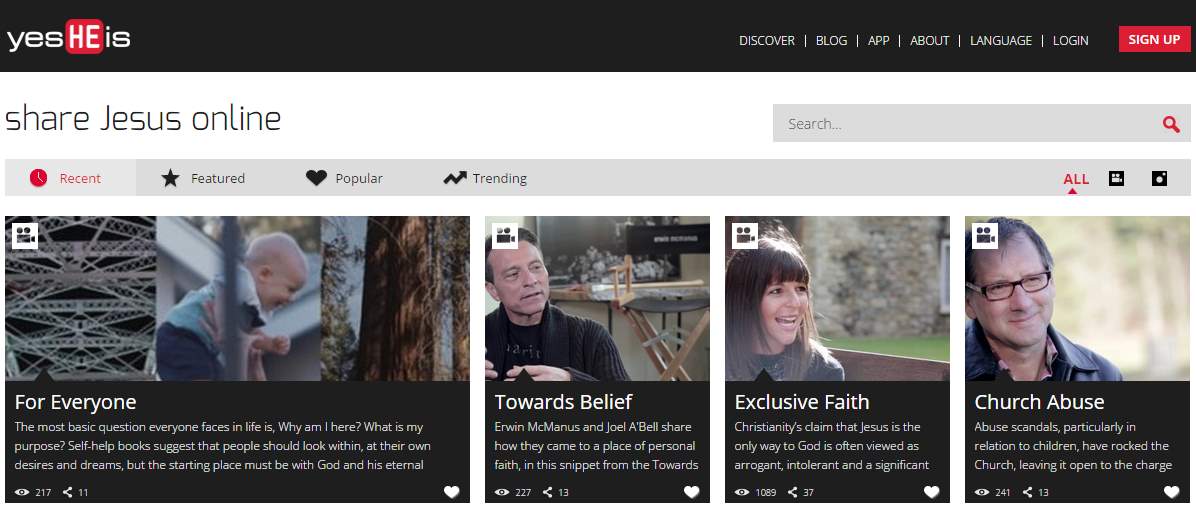Select the ALL content filter
The height and width of the screenshot is (509, 1196).
(1076, 179)
